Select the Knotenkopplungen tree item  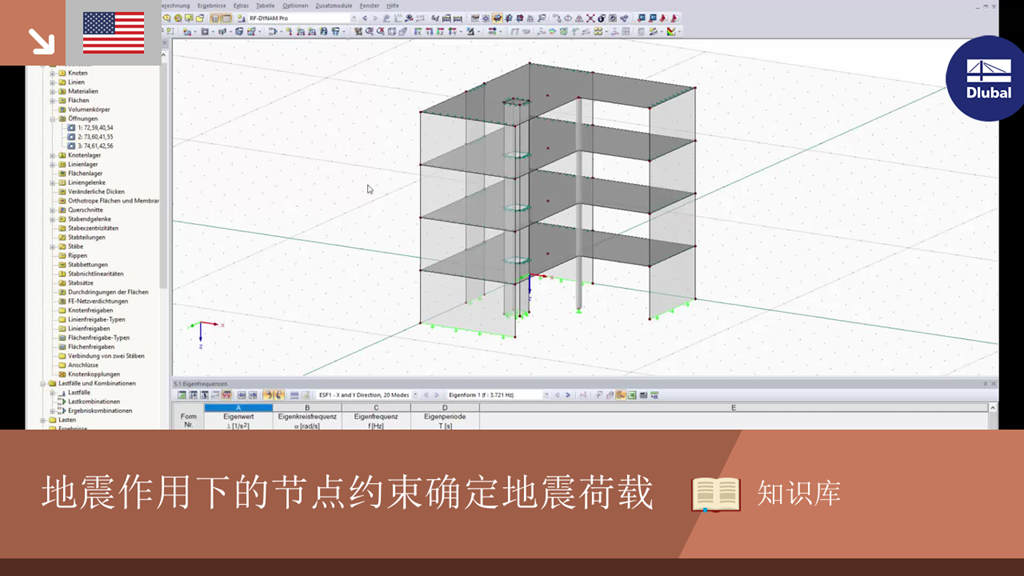[x=94, y=374]
